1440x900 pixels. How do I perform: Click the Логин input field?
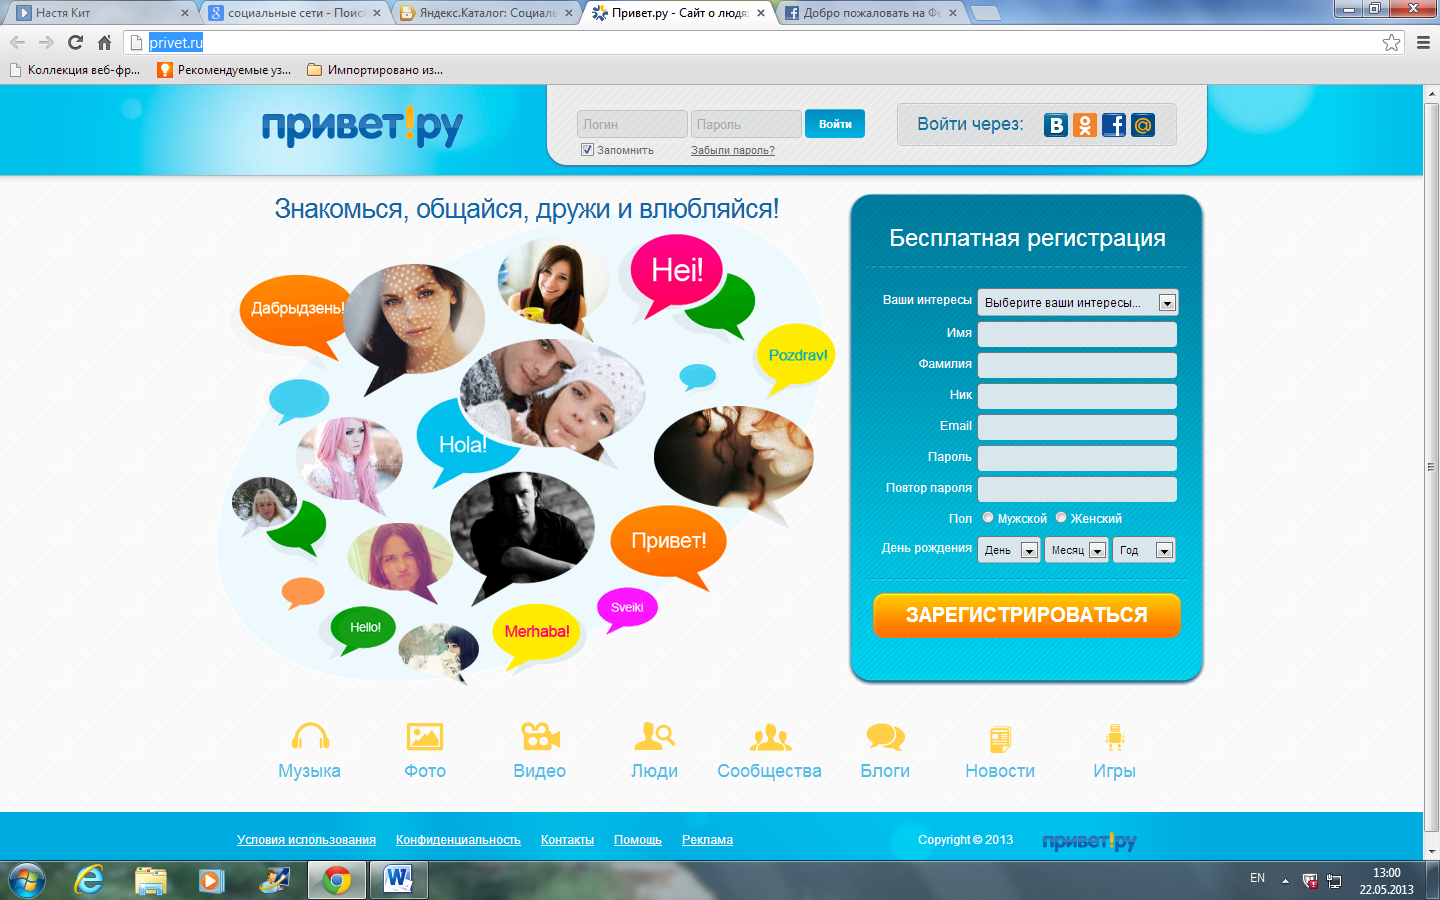tap(632, 124)
